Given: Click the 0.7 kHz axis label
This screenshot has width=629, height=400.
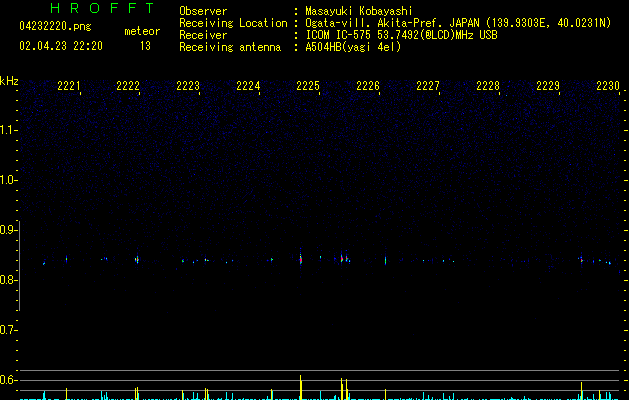Looking at the screenshot, I should click(8, 330).
